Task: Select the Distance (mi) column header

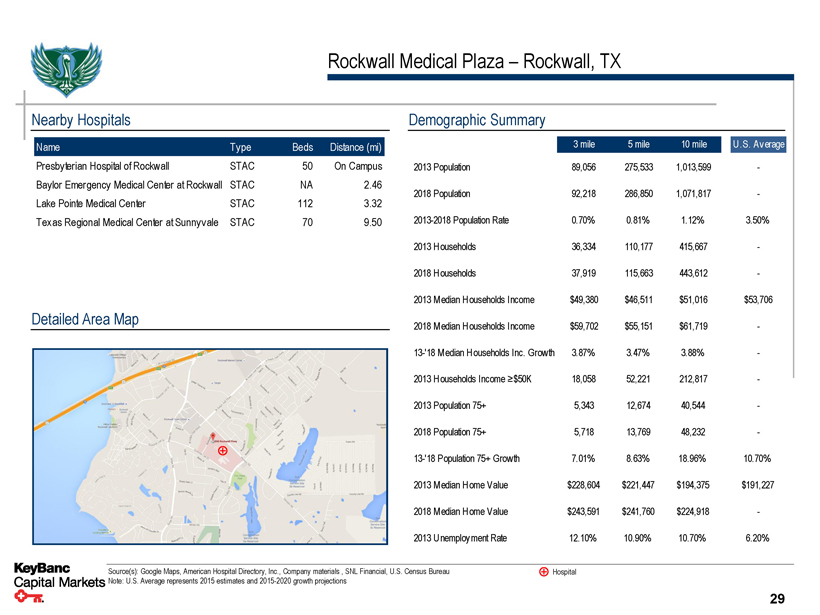Action: tap(356, 148)
